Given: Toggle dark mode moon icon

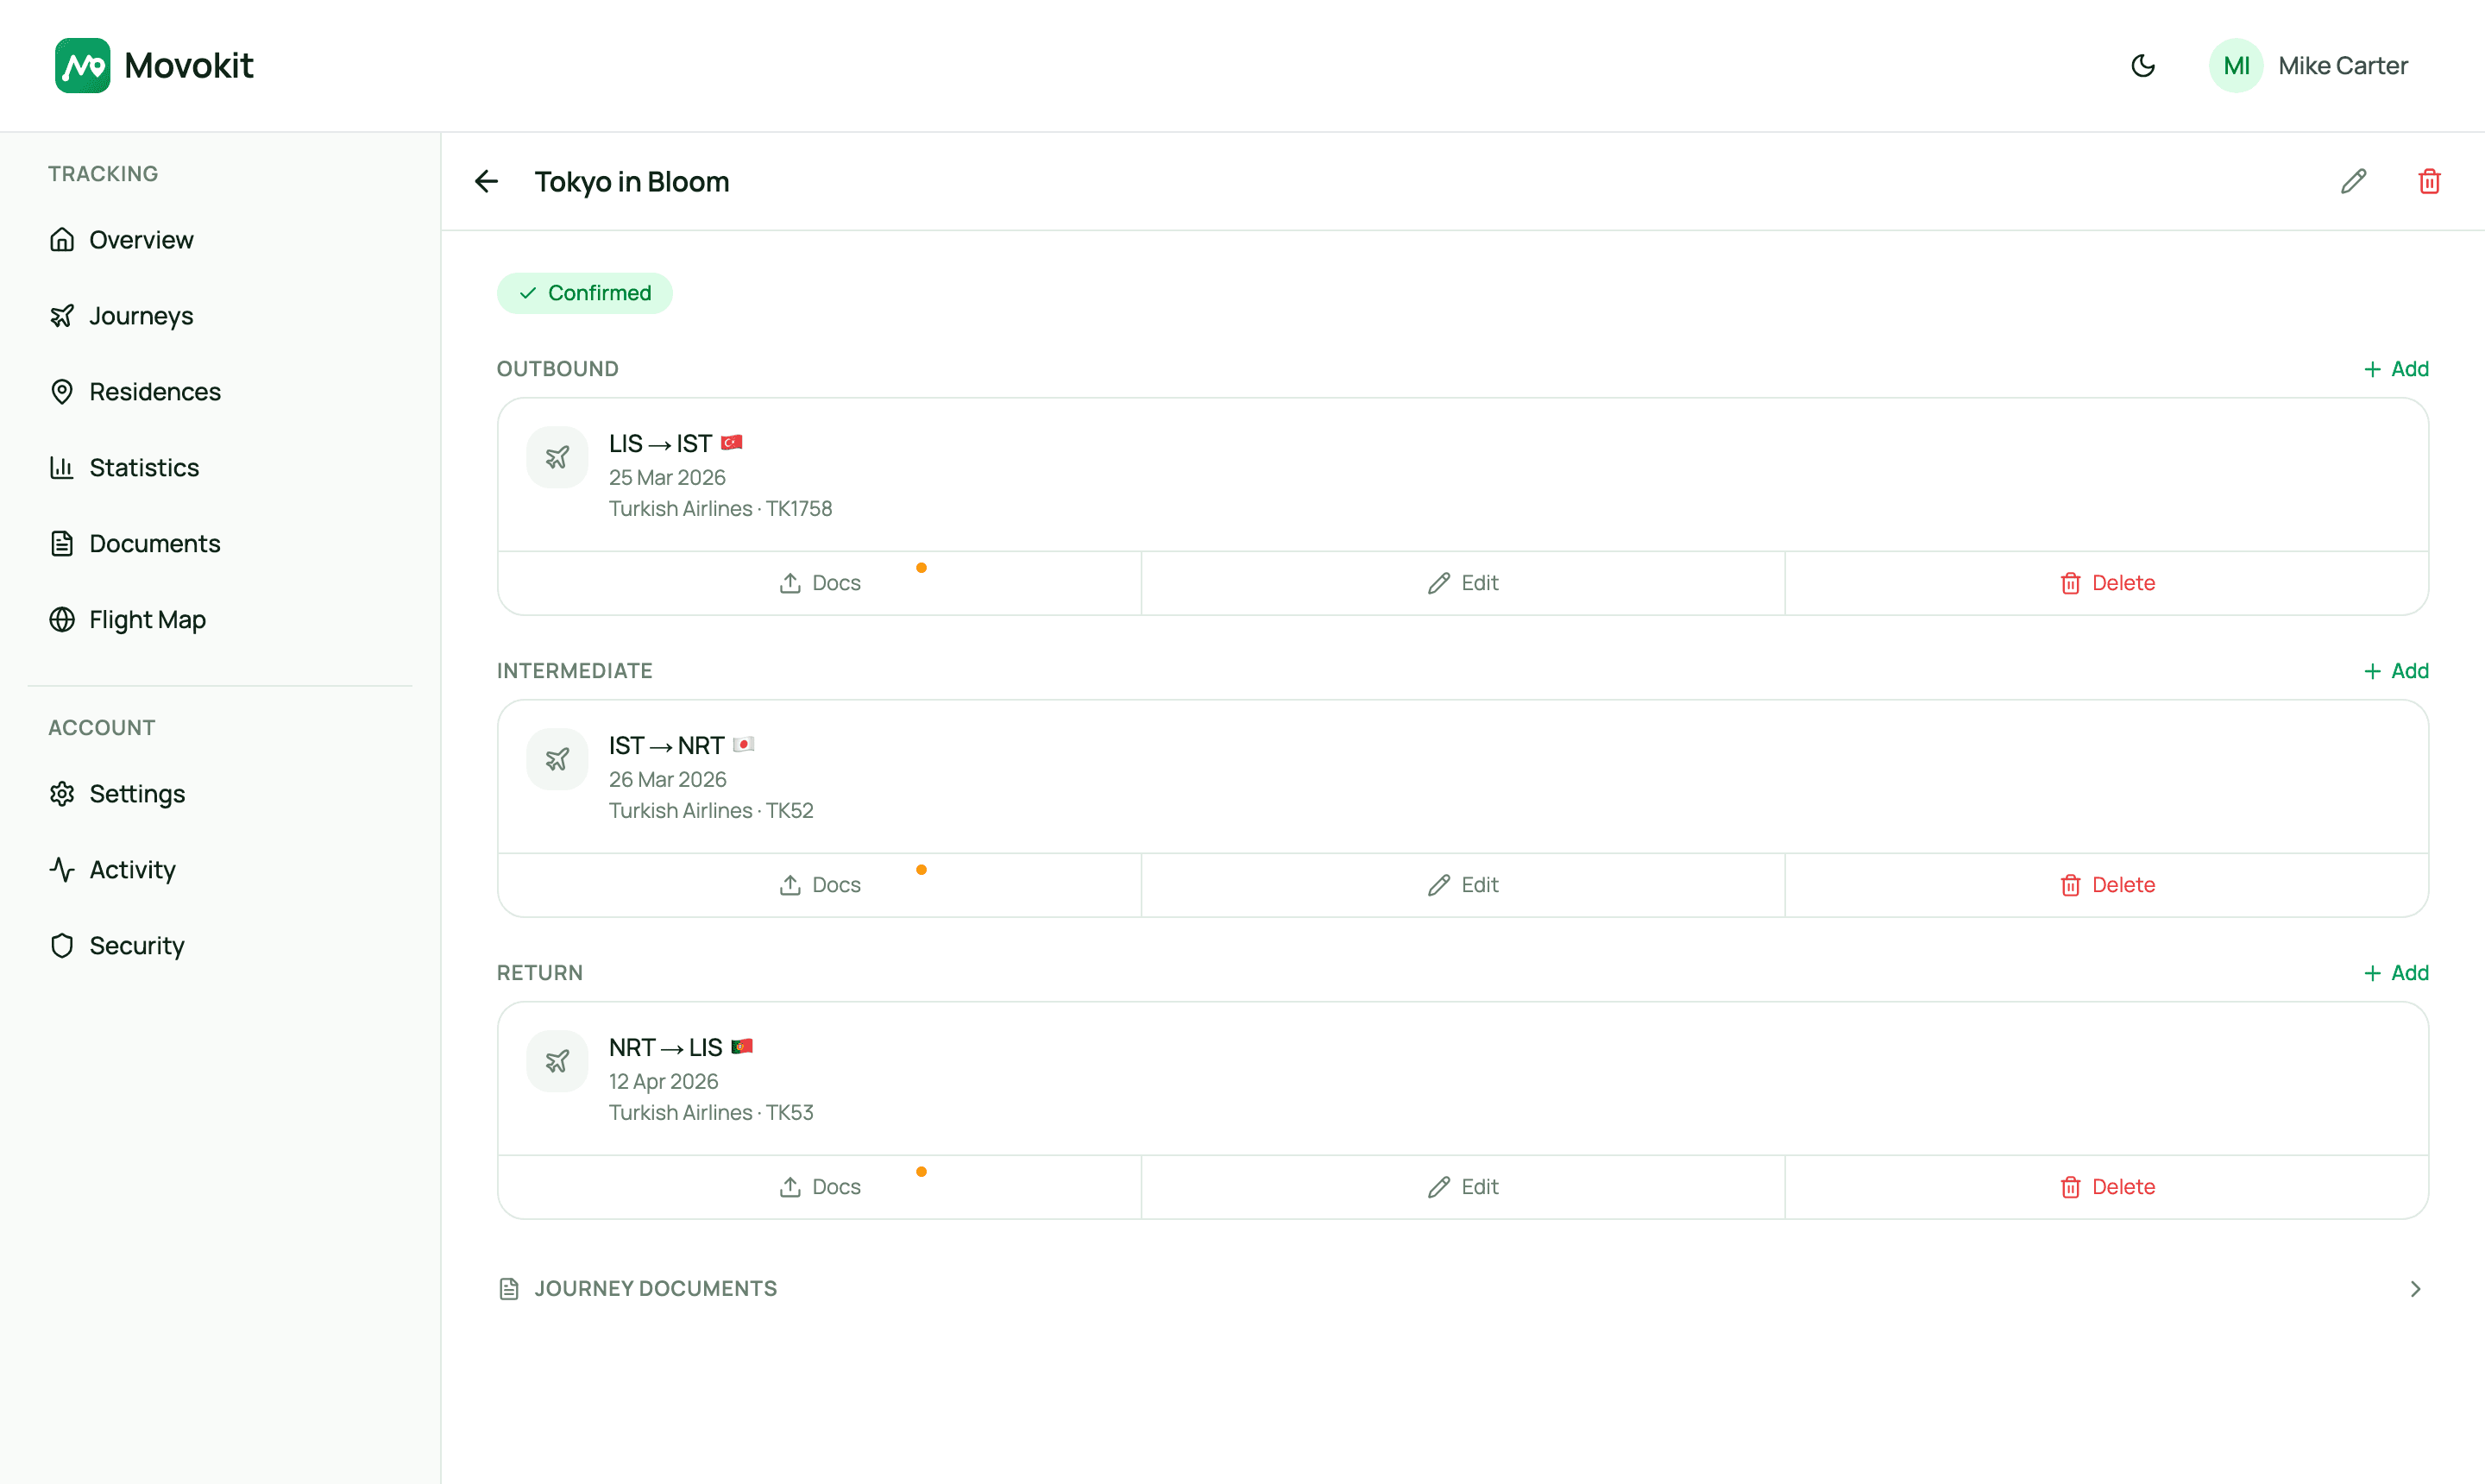Looking at the screenshot, I should 2142,66.
